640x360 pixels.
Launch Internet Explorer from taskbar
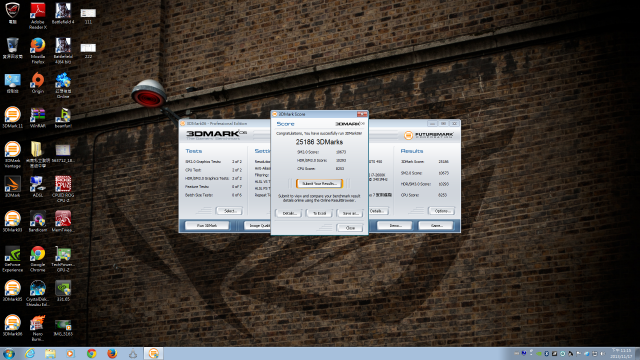[30, 353]
